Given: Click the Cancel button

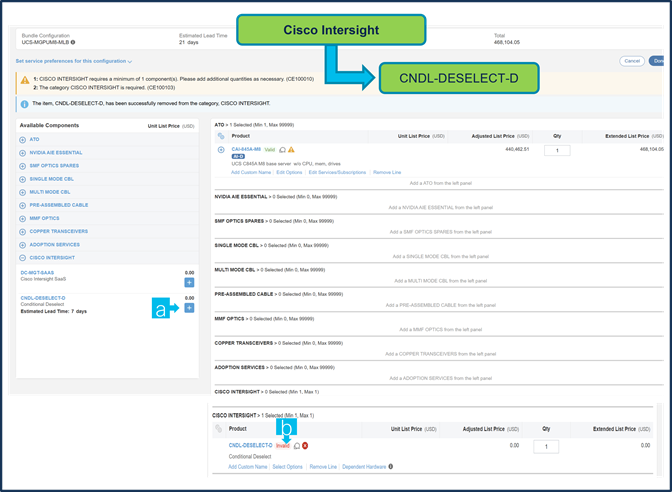Looking at the screenshot, I should click(632, 61).
